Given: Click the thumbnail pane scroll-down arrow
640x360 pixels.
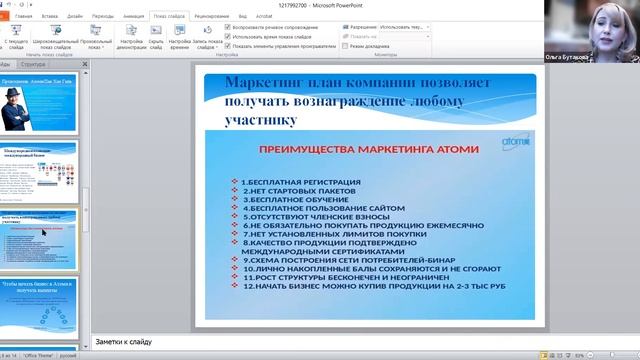Looking at the screenshot, I should (86, 347).
